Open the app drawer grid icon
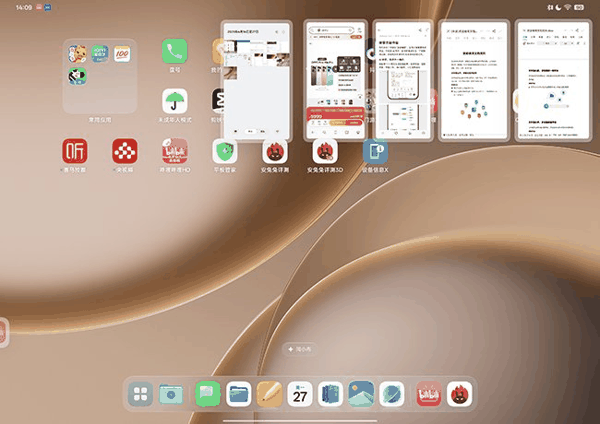The height and width of the screenshot is (424, 600). point(141,394)
